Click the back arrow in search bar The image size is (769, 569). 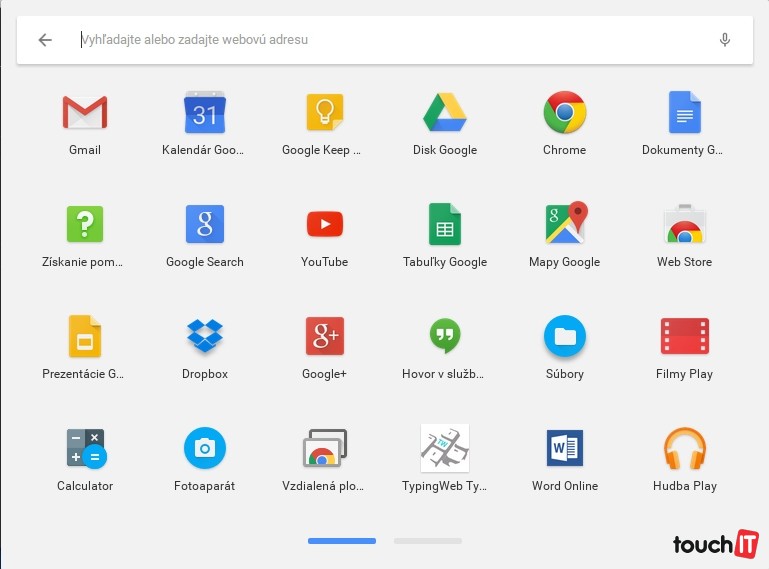tap(45, 40)
